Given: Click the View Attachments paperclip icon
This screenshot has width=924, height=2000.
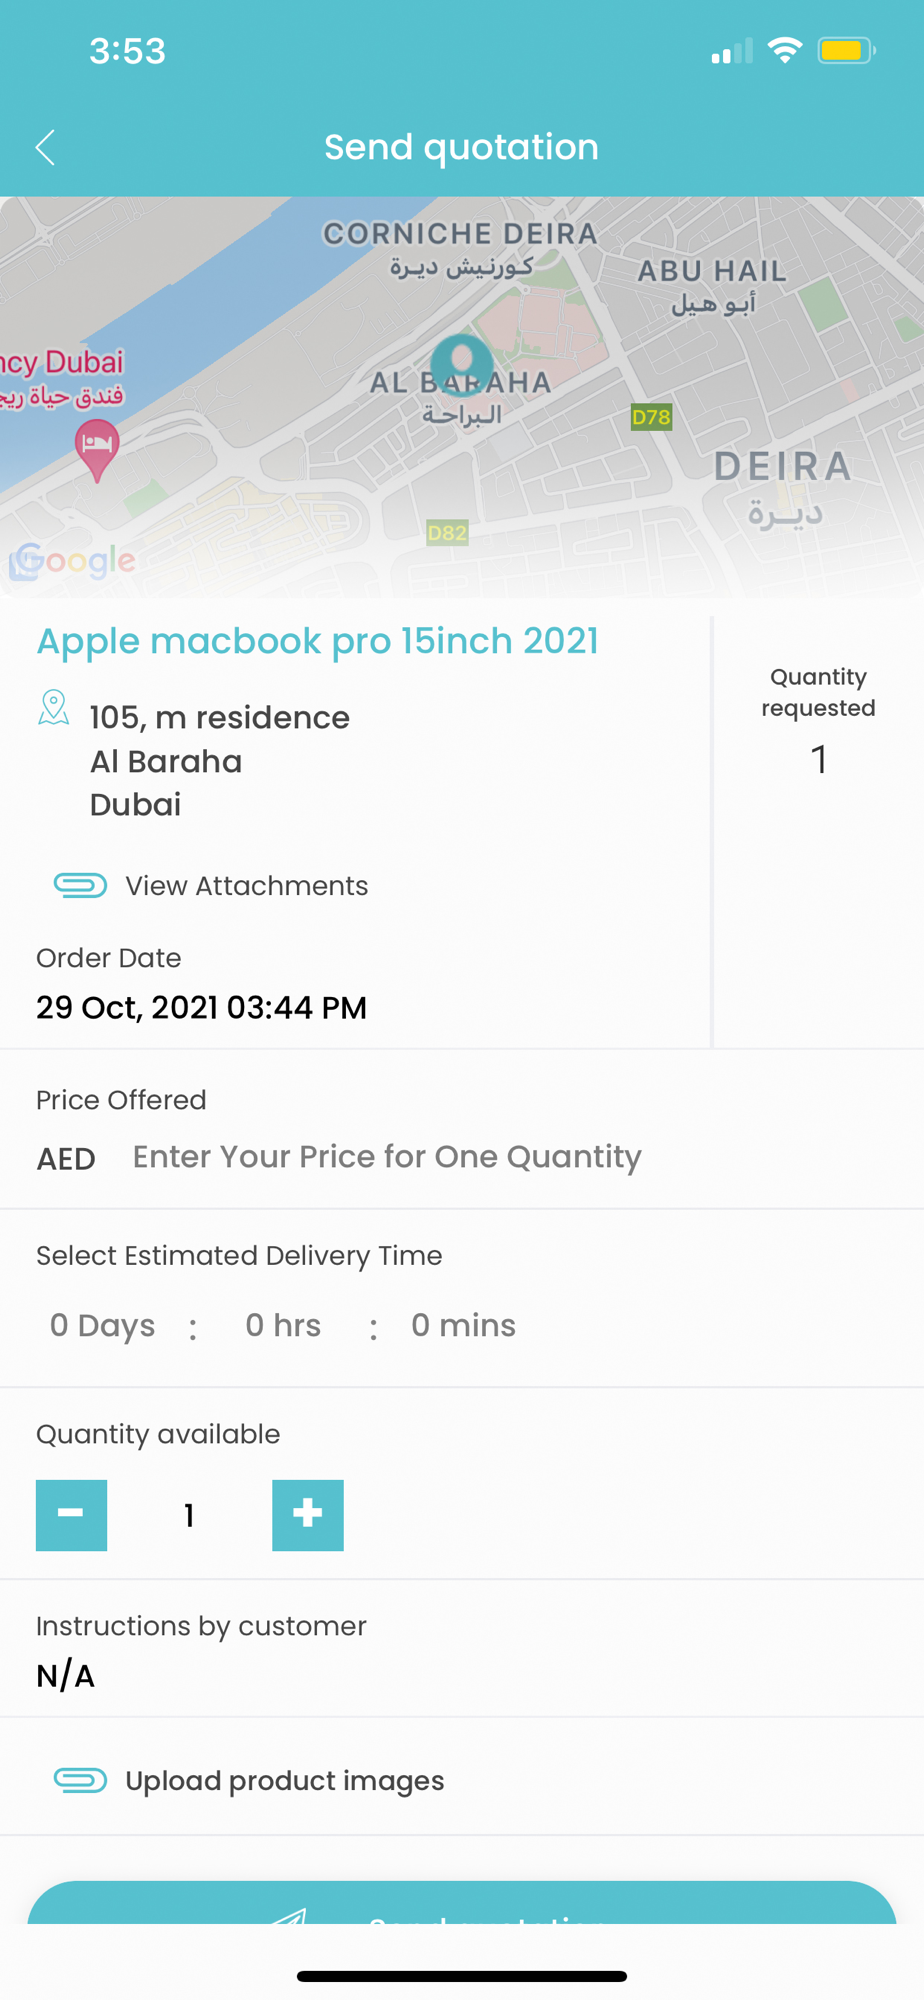Looking at the screenshot, I should pos(80,885).
